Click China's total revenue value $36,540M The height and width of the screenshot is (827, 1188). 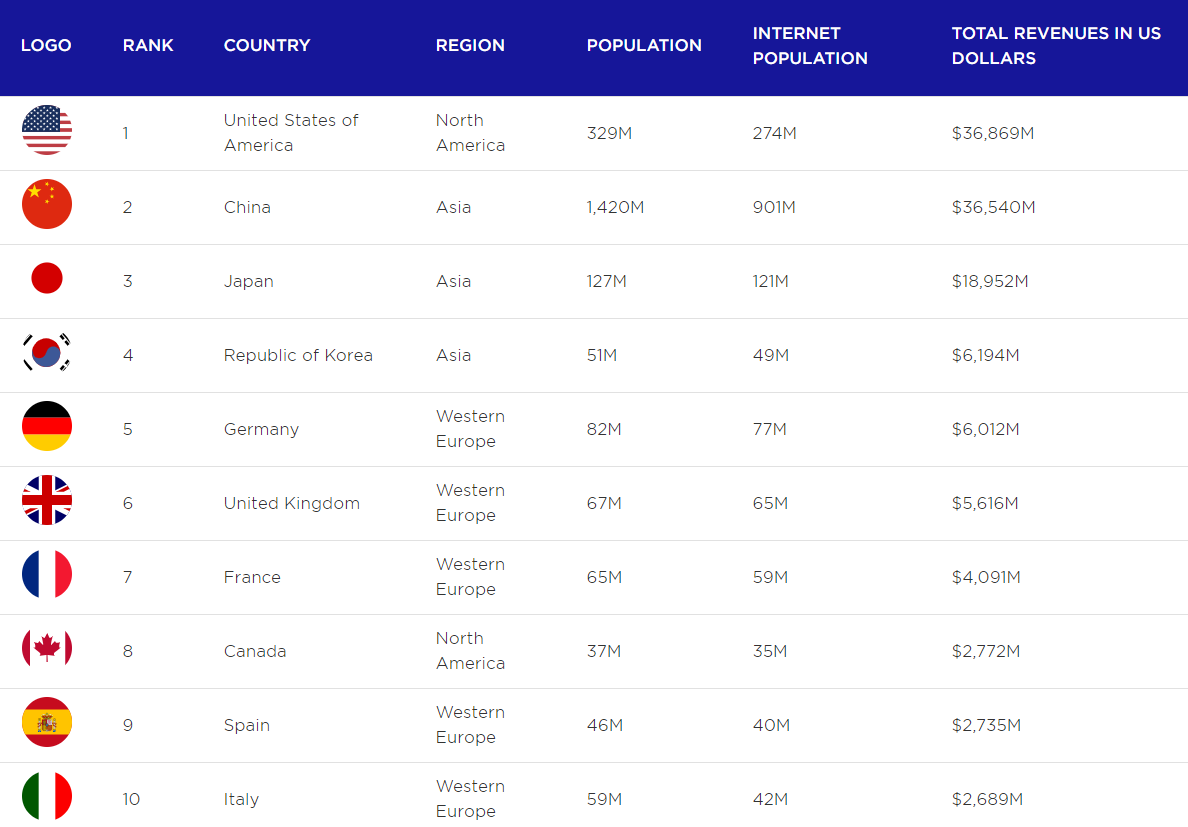(x=994, y=207)
